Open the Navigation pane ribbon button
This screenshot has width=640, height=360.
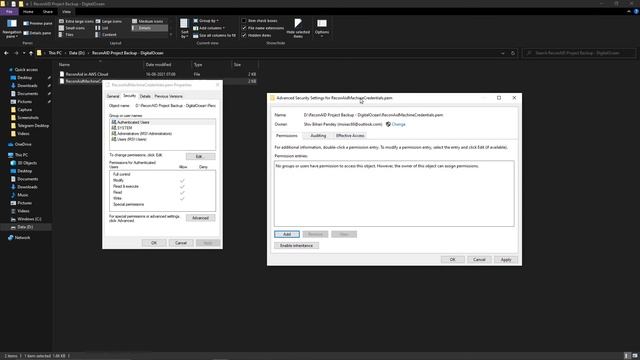11,28
